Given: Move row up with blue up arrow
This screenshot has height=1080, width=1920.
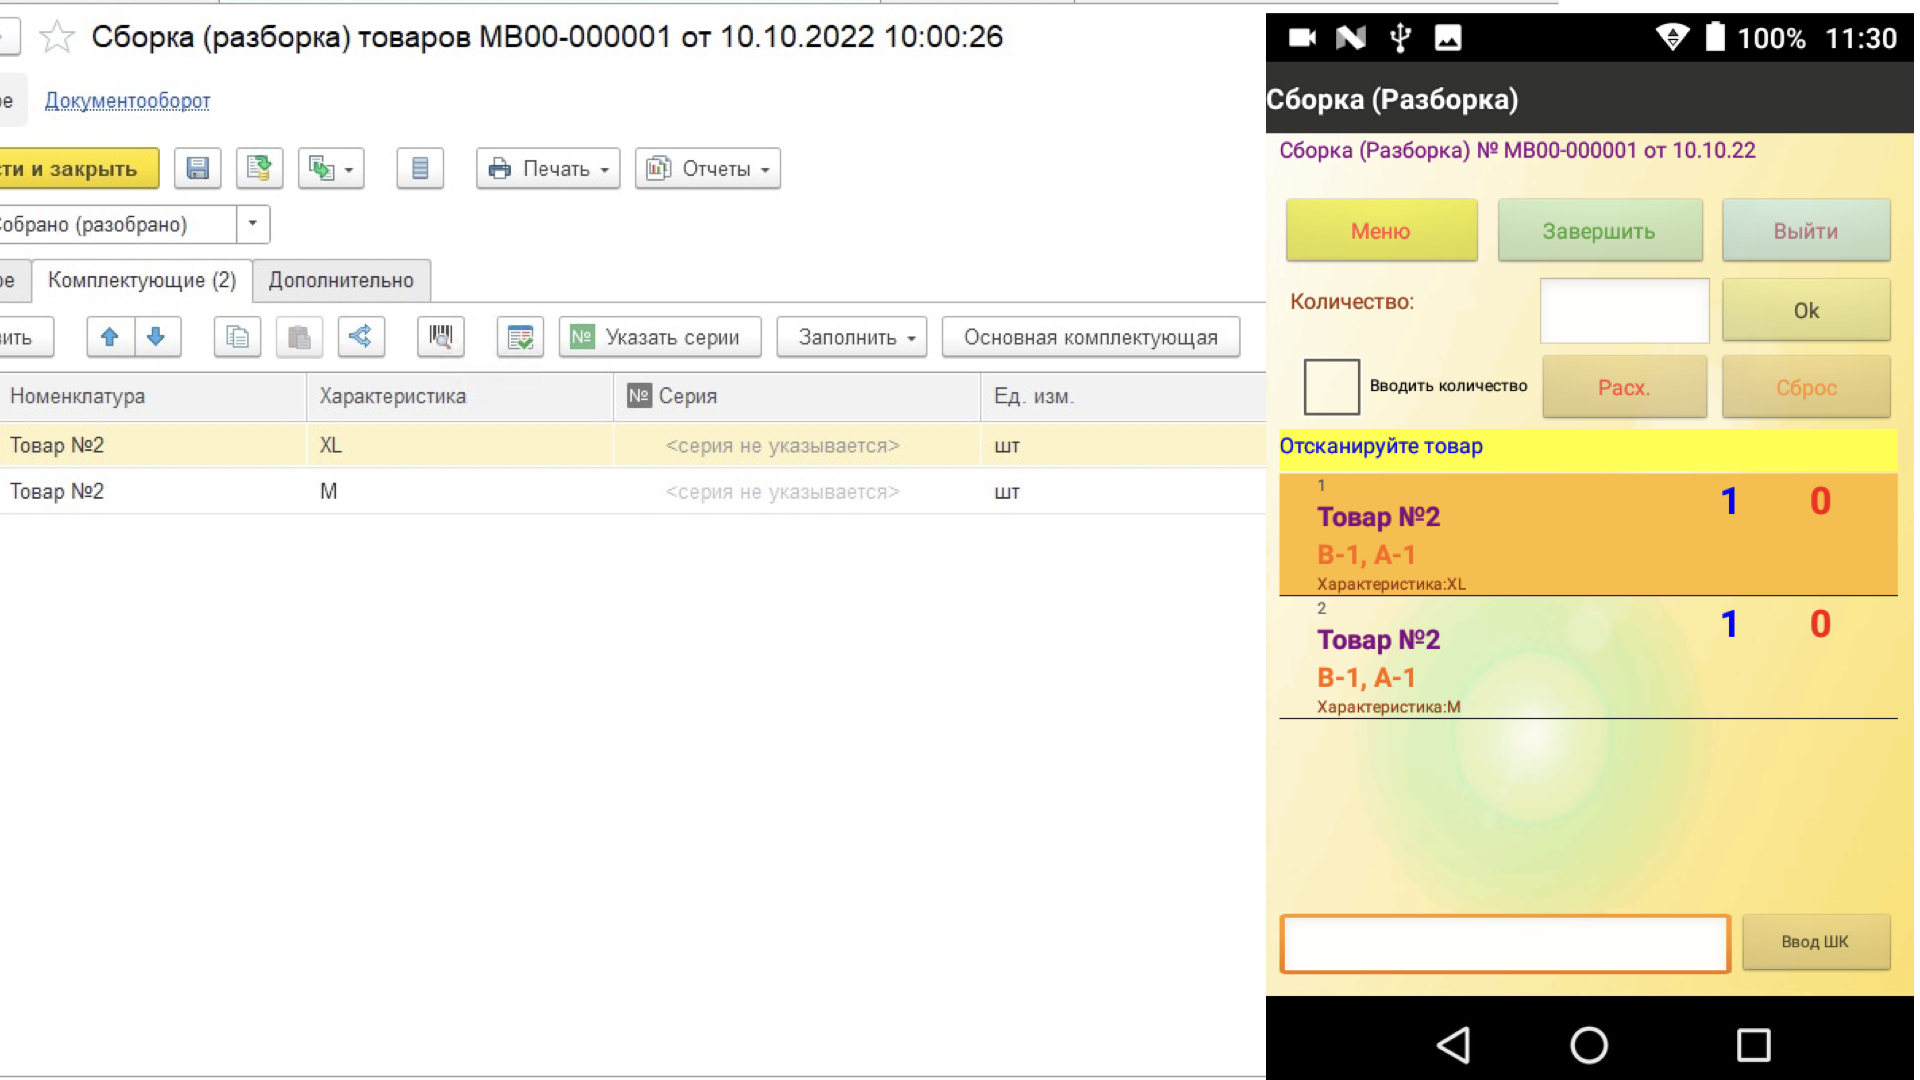Looking at the screenshot, I should pyautogui.click(x=110, y=337).
